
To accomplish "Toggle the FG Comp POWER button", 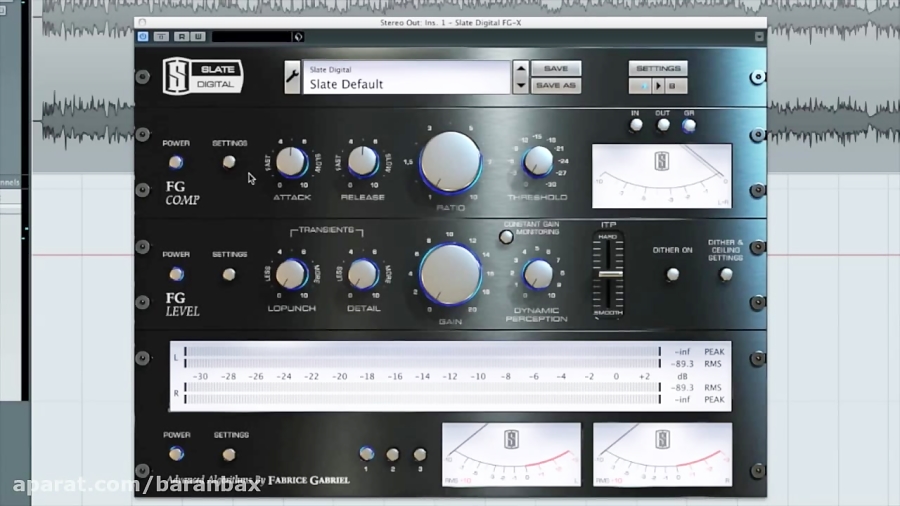I will (x=176, y=162).
